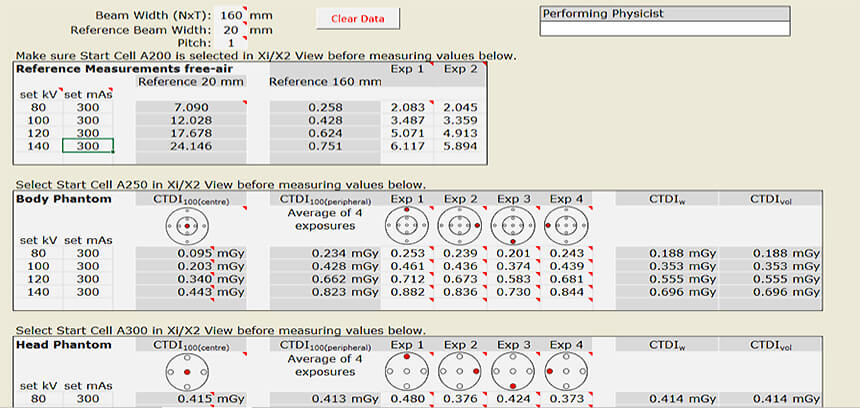The height and width of the screenshot is (408, 860).
Task: Click the Body Phantom Exp 2 position icon
Action: tap(460, 226)
